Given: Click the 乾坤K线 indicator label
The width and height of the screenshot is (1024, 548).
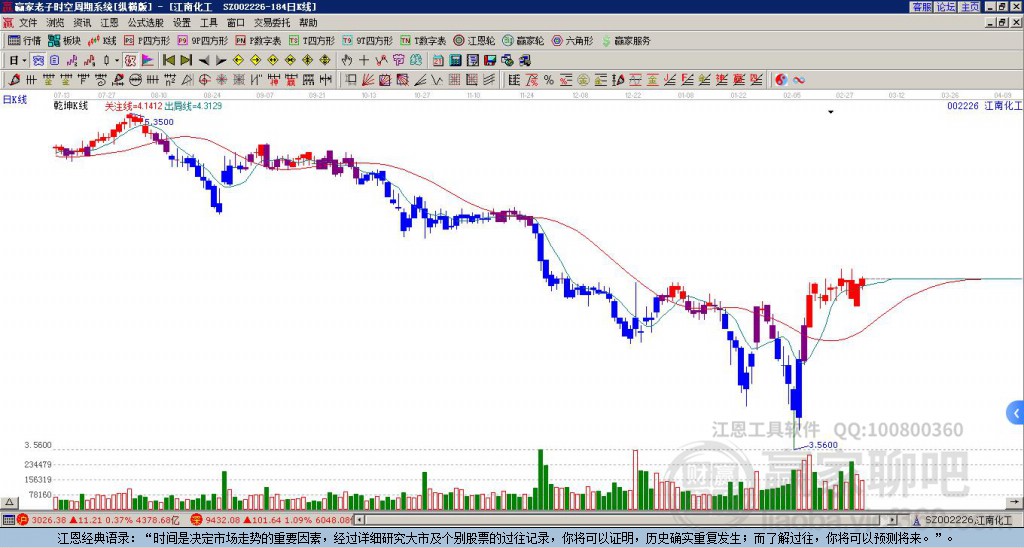Looking at the screenshot, I should [71, 106].
